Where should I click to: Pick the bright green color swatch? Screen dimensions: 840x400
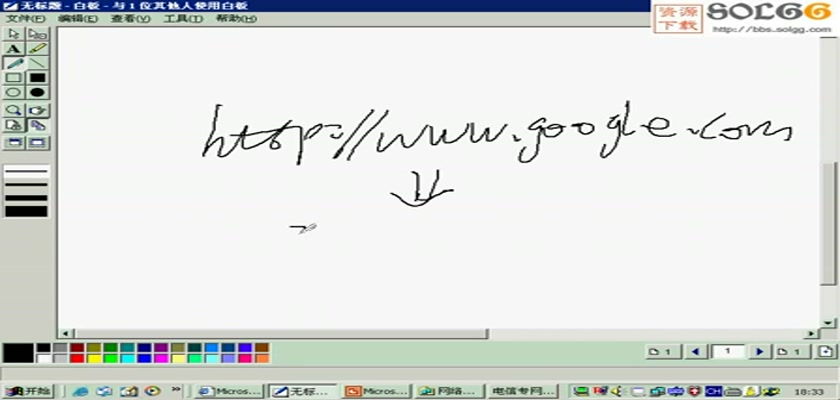(110, 358)
